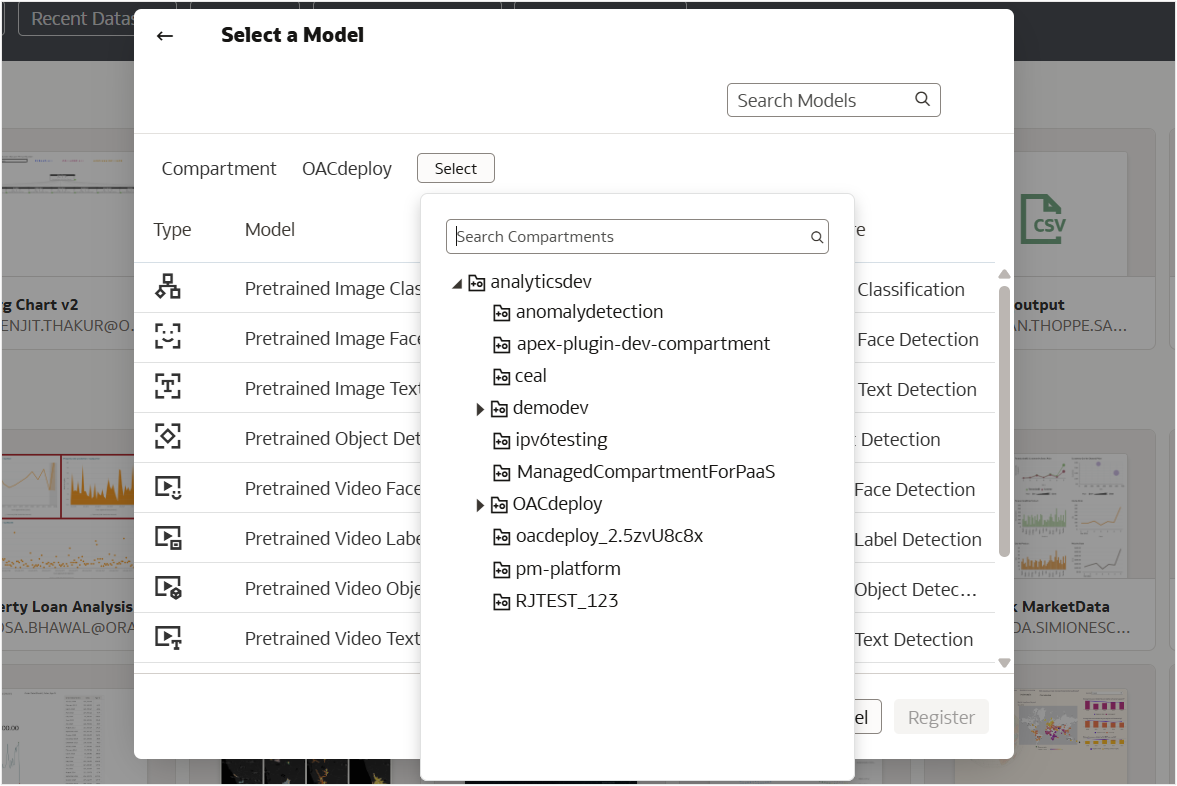Click the back arrow icon
Screen dimensions: 1177x786
165,36
